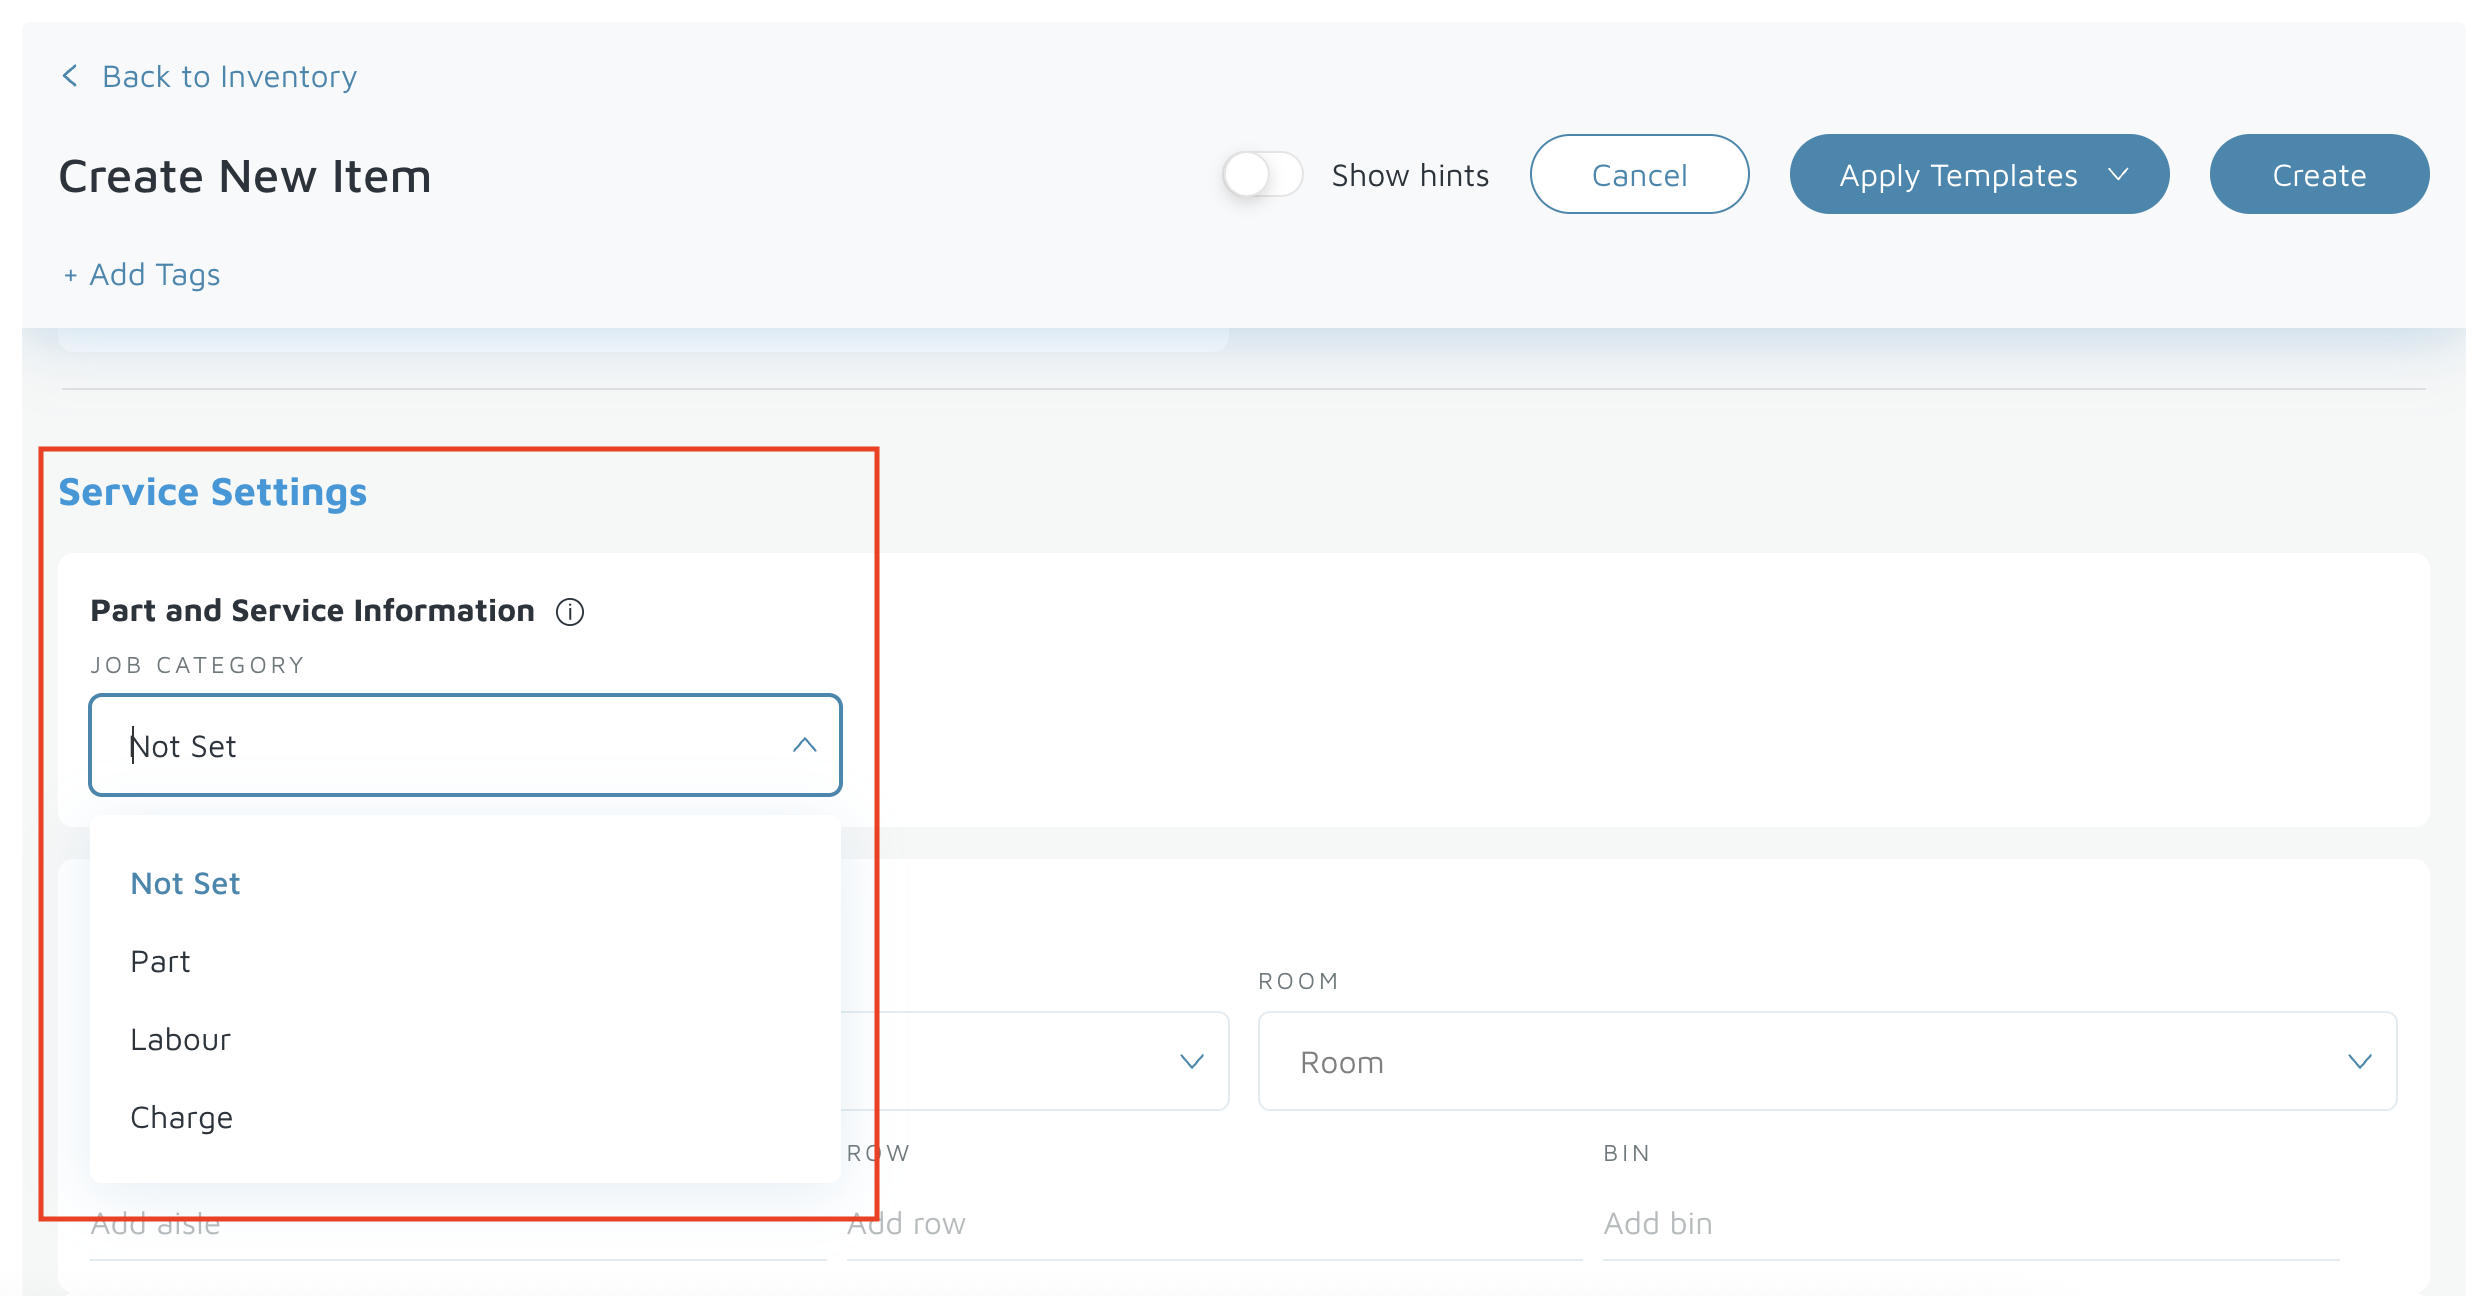Click the Service Settings heading
Image resolution: width=2490 pixels, height=1296 pixels.
click(x=213, y=493)
